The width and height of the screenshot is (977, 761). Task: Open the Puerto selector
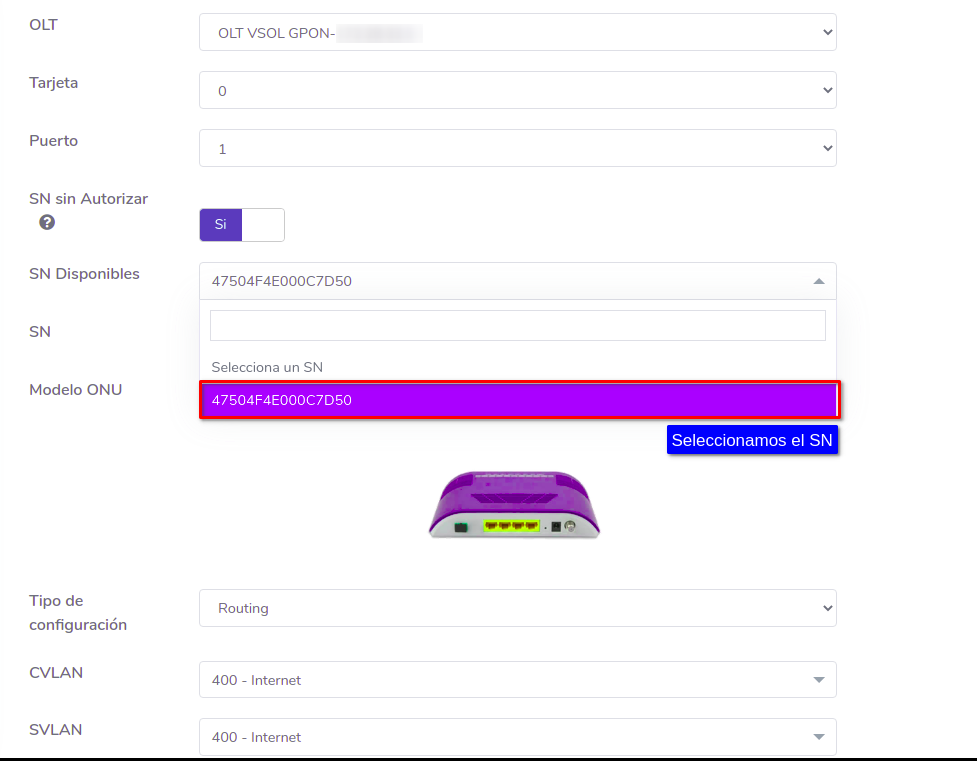(517, 149)
